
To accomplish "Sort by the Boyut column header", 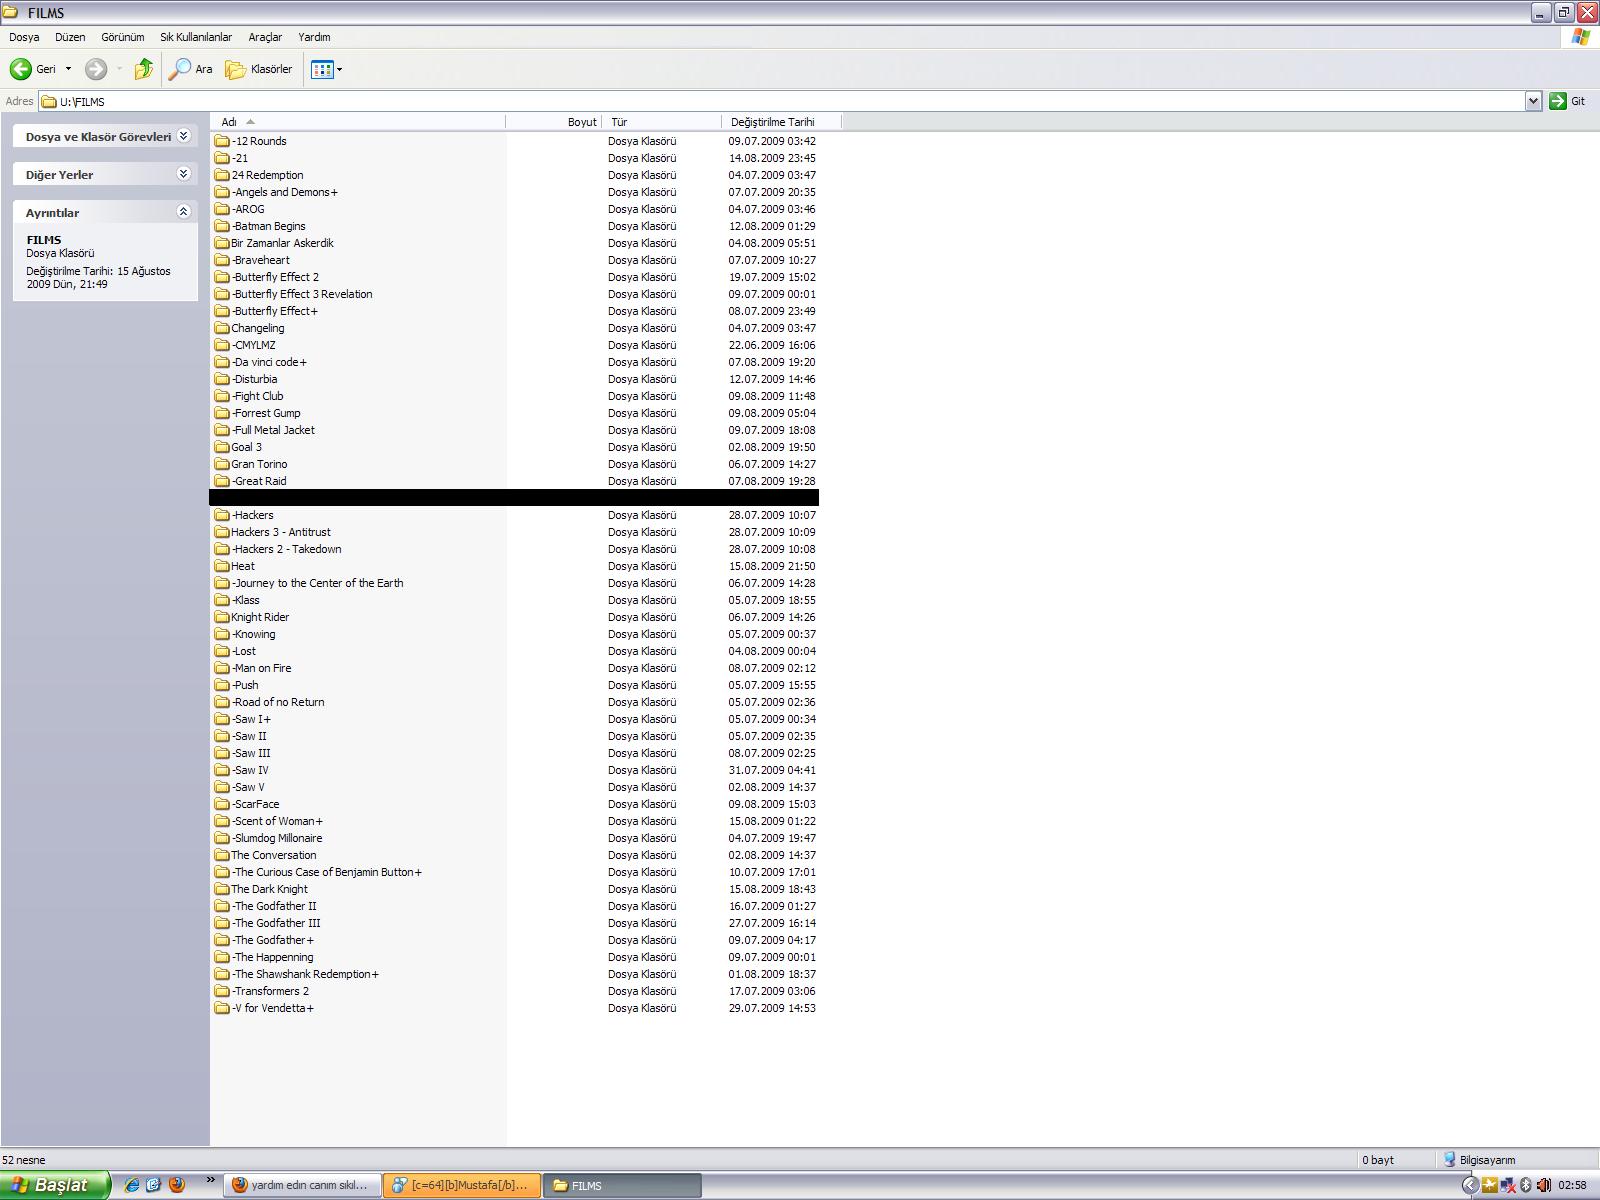I will (554, 122).
